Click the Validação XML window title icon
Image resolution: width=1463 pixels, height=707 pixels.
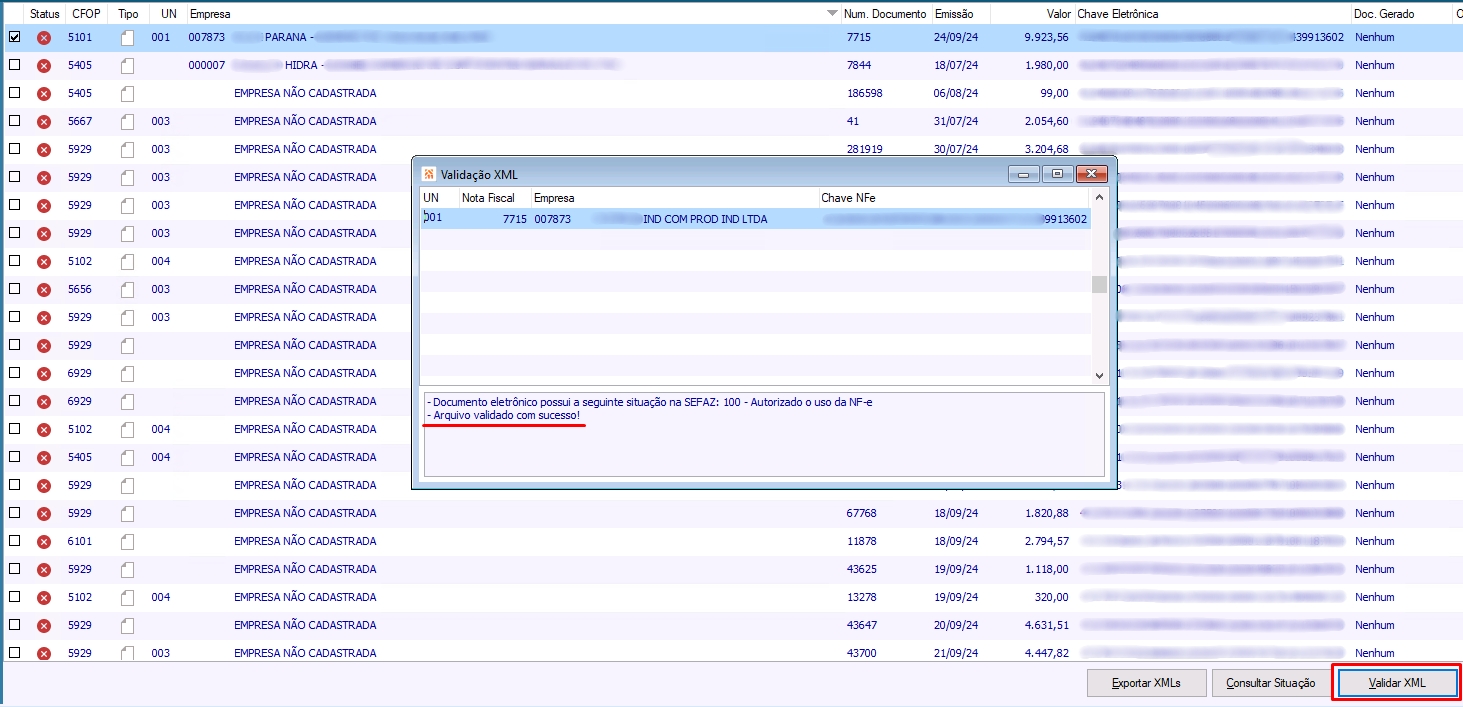pos(430,174)
